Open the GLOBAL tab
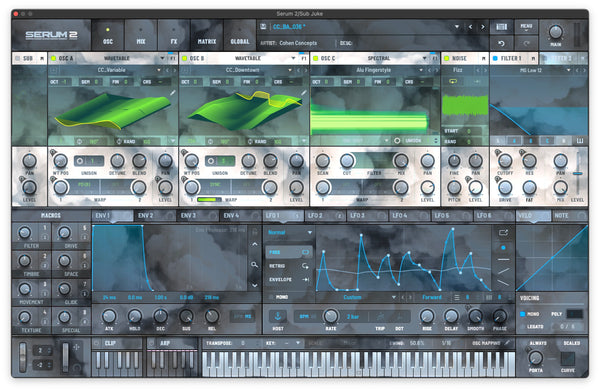Viewport: 600px width, 391px height. (x=240, y=35)
